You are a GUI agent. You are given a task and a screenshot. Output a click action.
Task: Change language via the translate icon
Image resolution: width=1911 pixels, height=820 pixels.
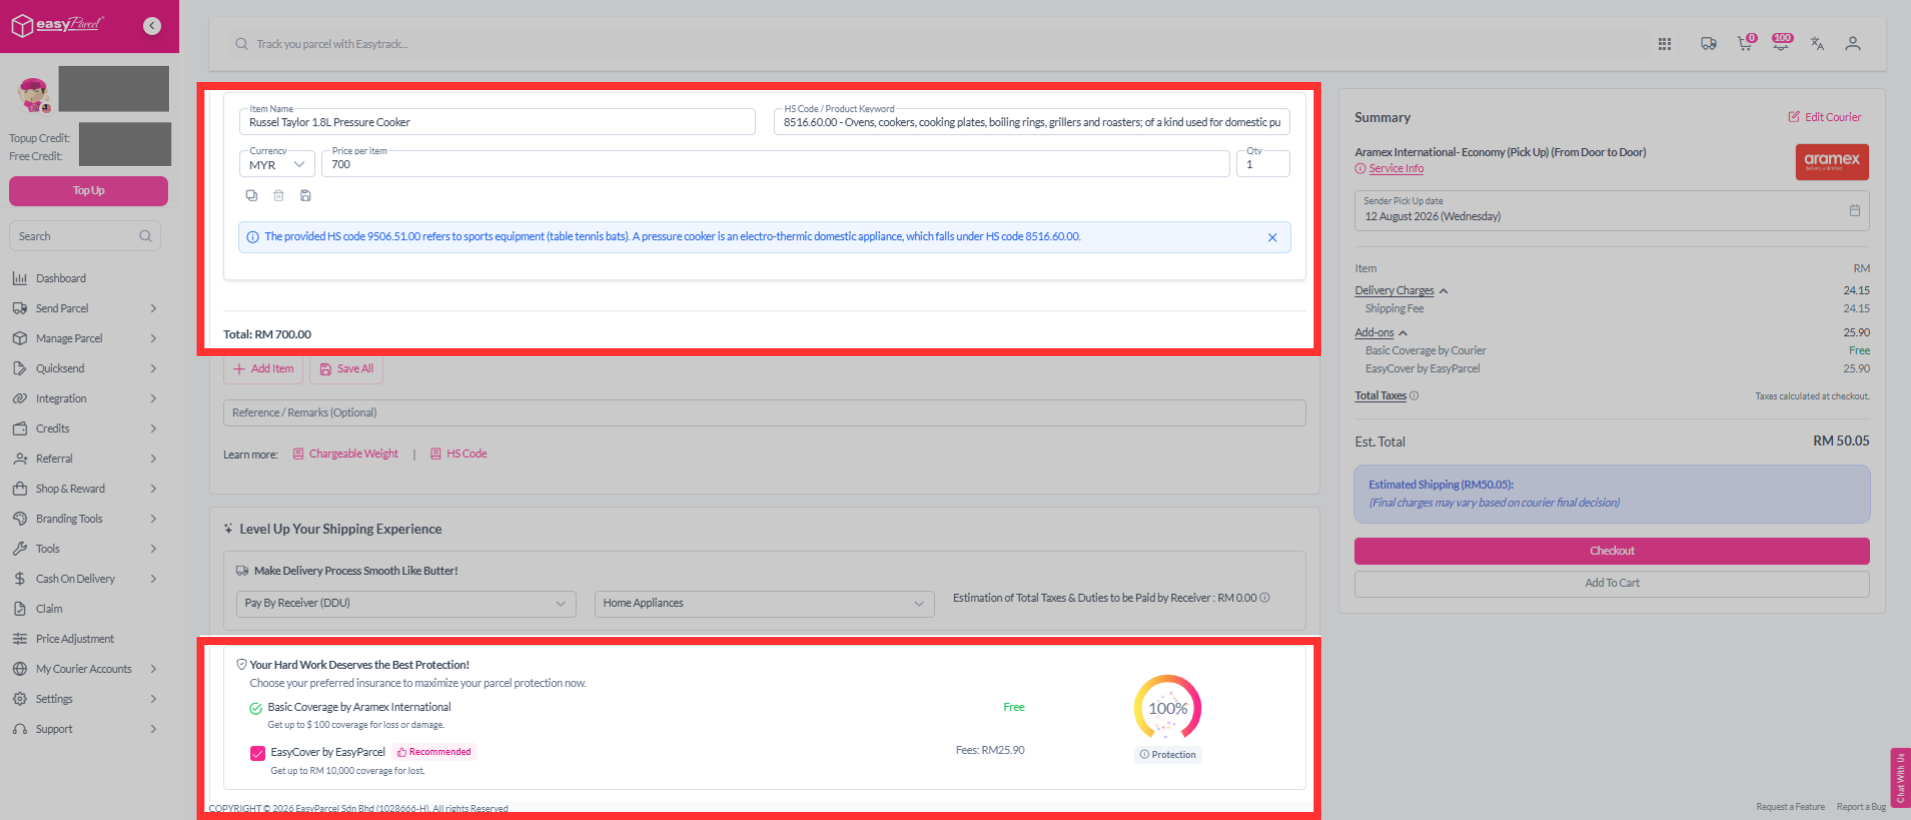(x=1817, y=44)
